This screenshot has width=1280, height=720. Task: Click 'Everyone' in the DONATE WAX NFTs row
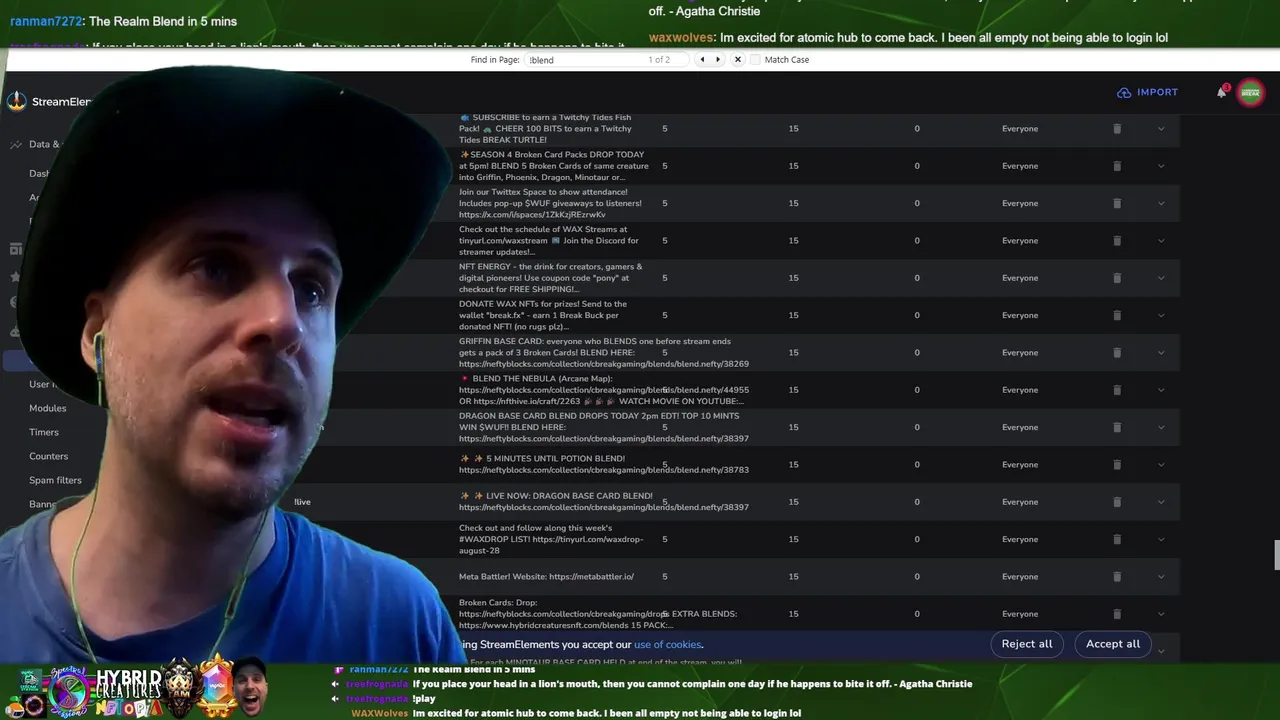click(x=1020, y=315)
